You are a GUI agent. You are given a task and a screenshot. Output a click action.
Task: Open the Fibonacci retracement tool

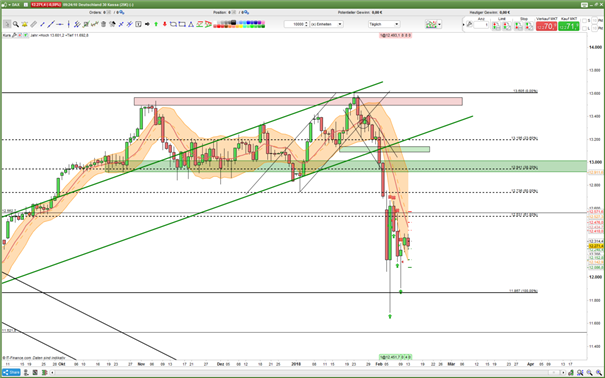[86, 24]
